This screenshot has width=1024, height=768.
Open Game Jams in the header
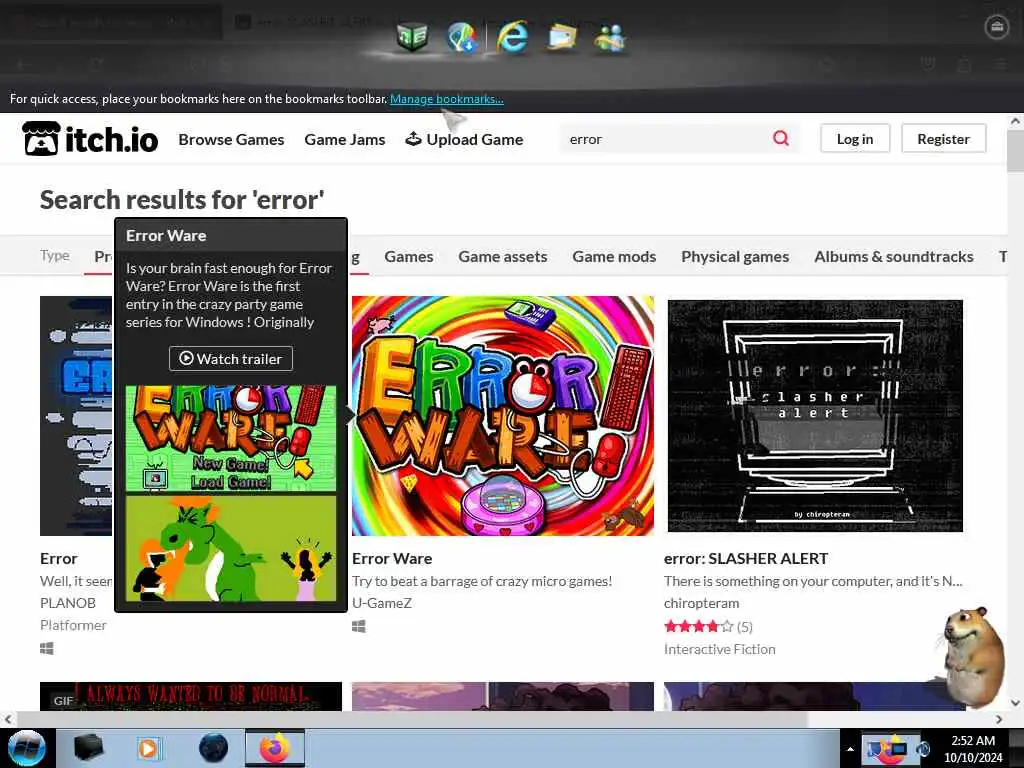[x=345, y=139]
